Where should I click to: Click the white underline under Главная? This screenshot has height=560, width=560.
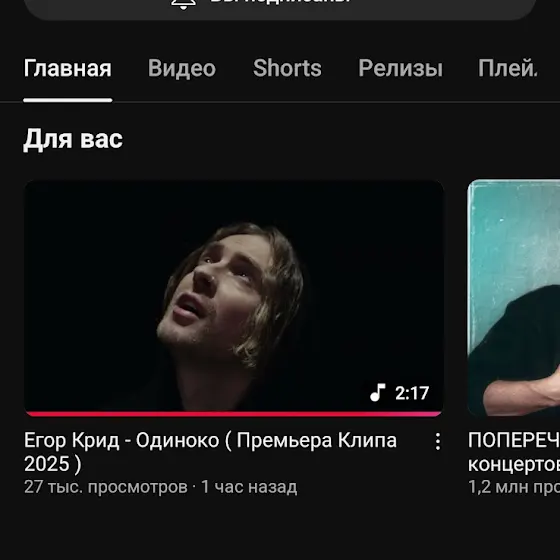pyautogui.click(x=68, y=100)
